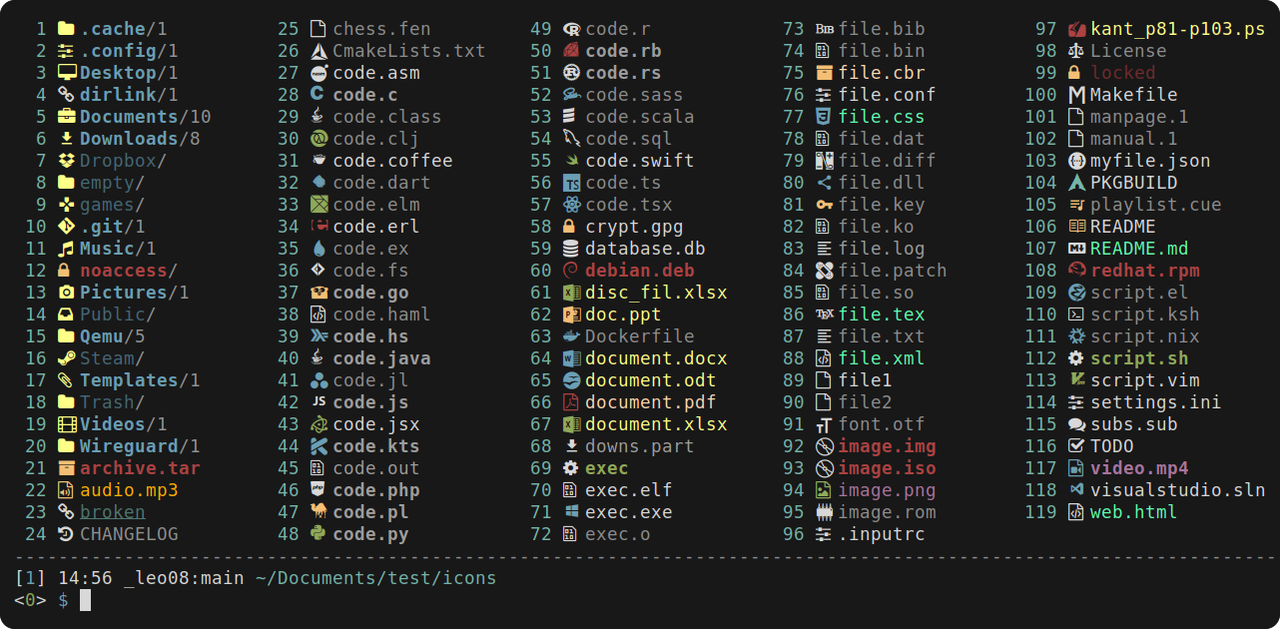The width and height of the screenshot is (1280, 629).
Task: Click the web.html file name
Action: (x=1134, y=513)
